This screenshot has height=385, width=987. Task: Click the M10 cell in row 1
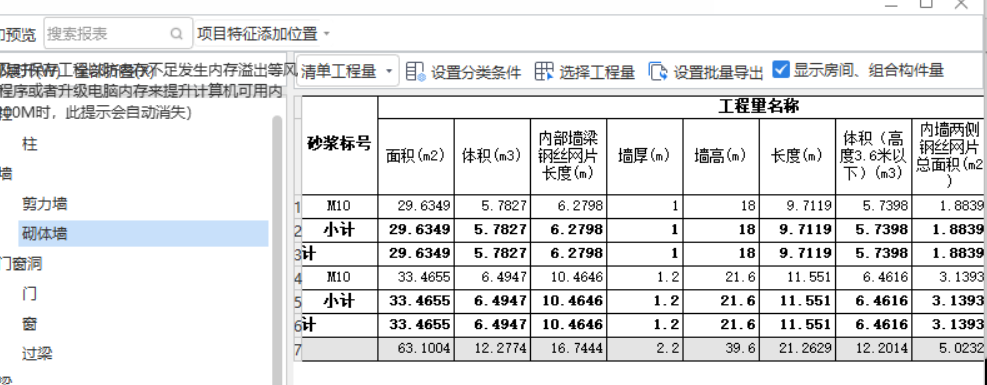[x=340, y=206]
